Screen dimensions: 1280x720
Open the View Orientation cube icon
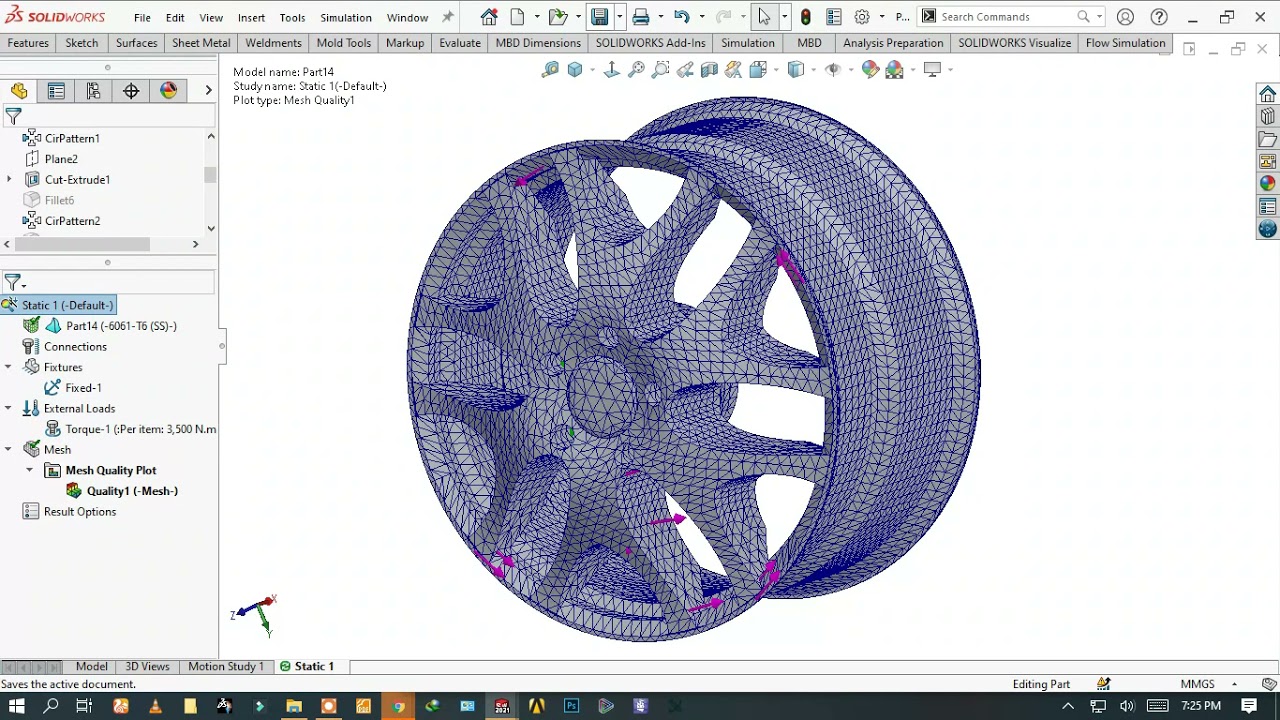click(x=758, y=69)
